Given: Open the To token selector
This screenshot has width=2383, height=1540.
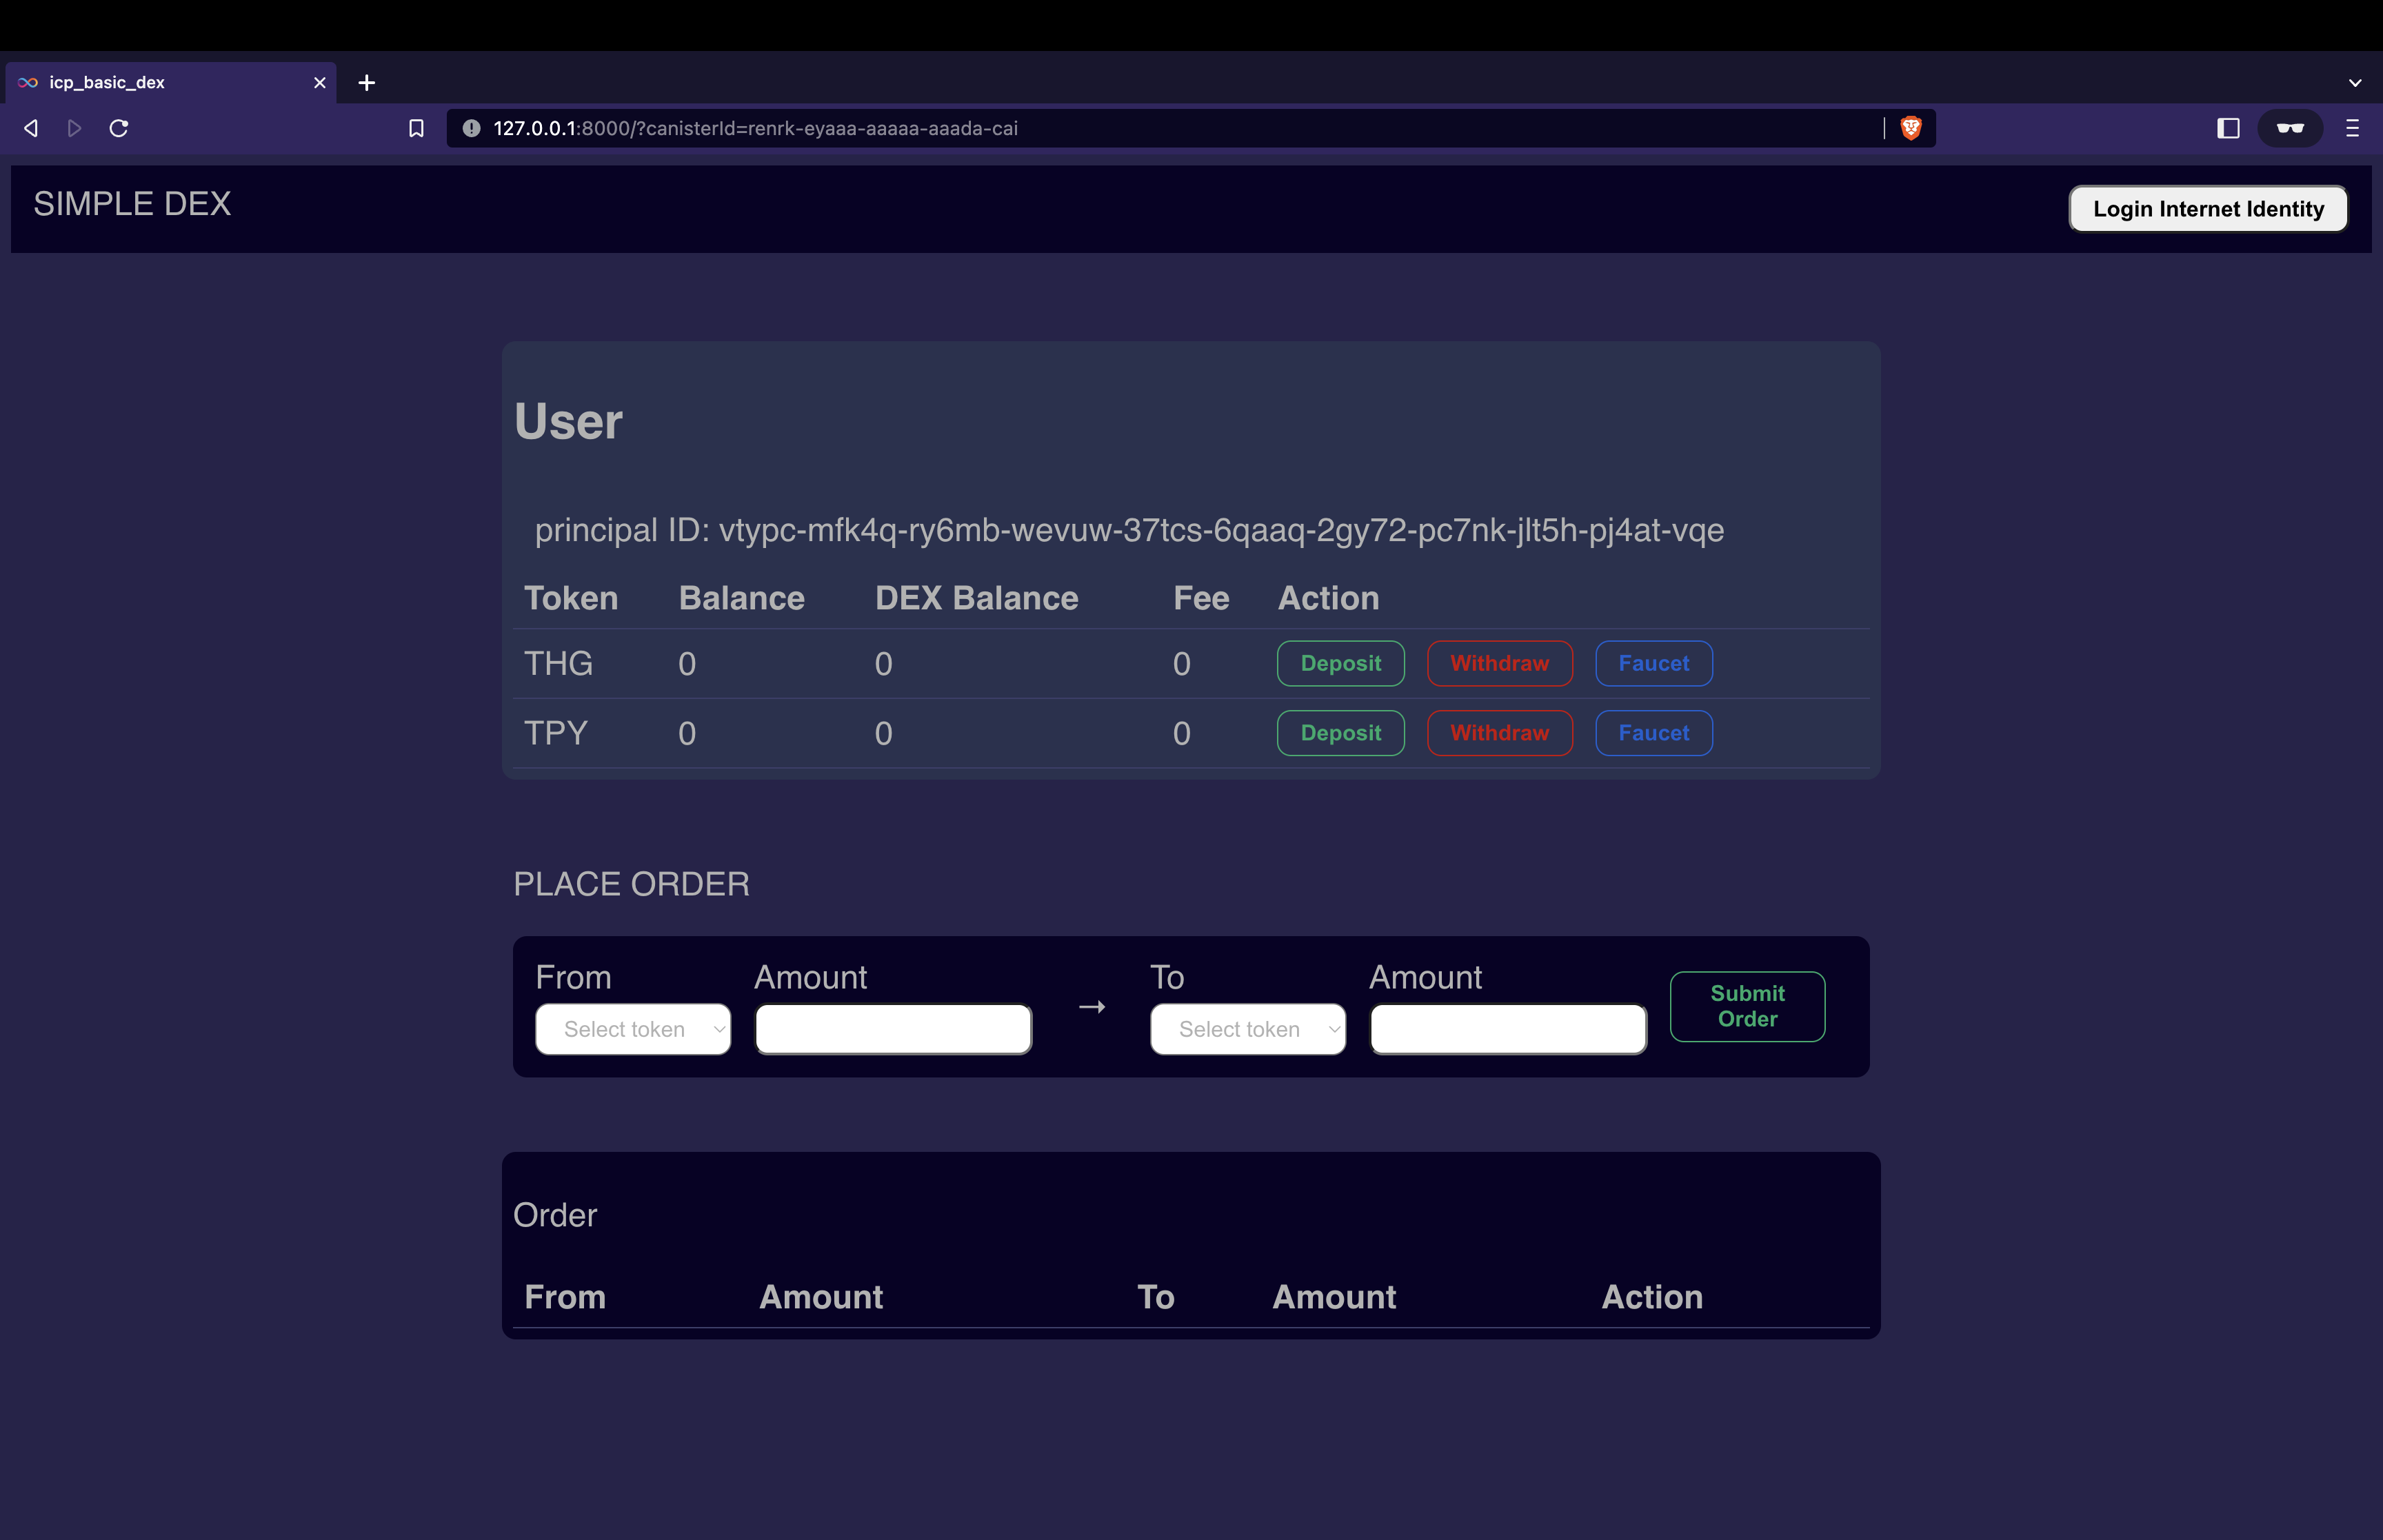Looking at the screenshot, I should (1247, 1029).
